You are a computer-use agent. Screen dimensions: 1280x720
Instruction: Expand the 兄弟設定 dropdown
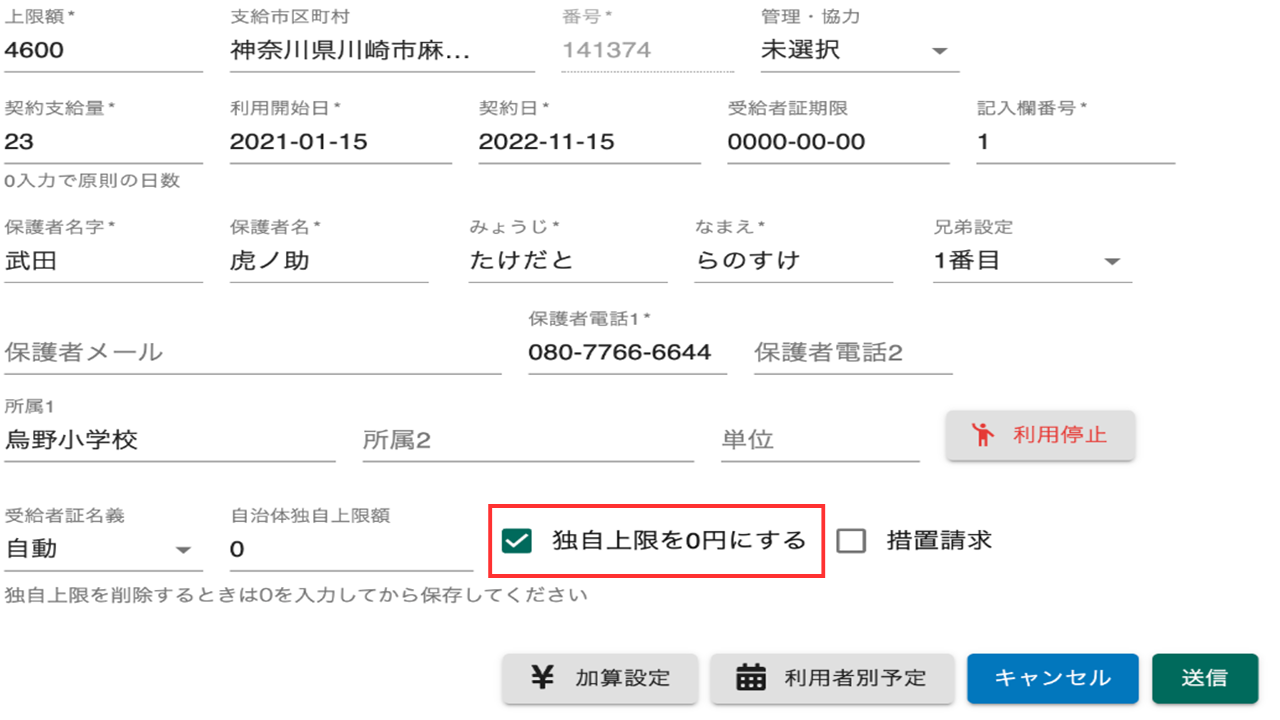tap(1030, 261)
